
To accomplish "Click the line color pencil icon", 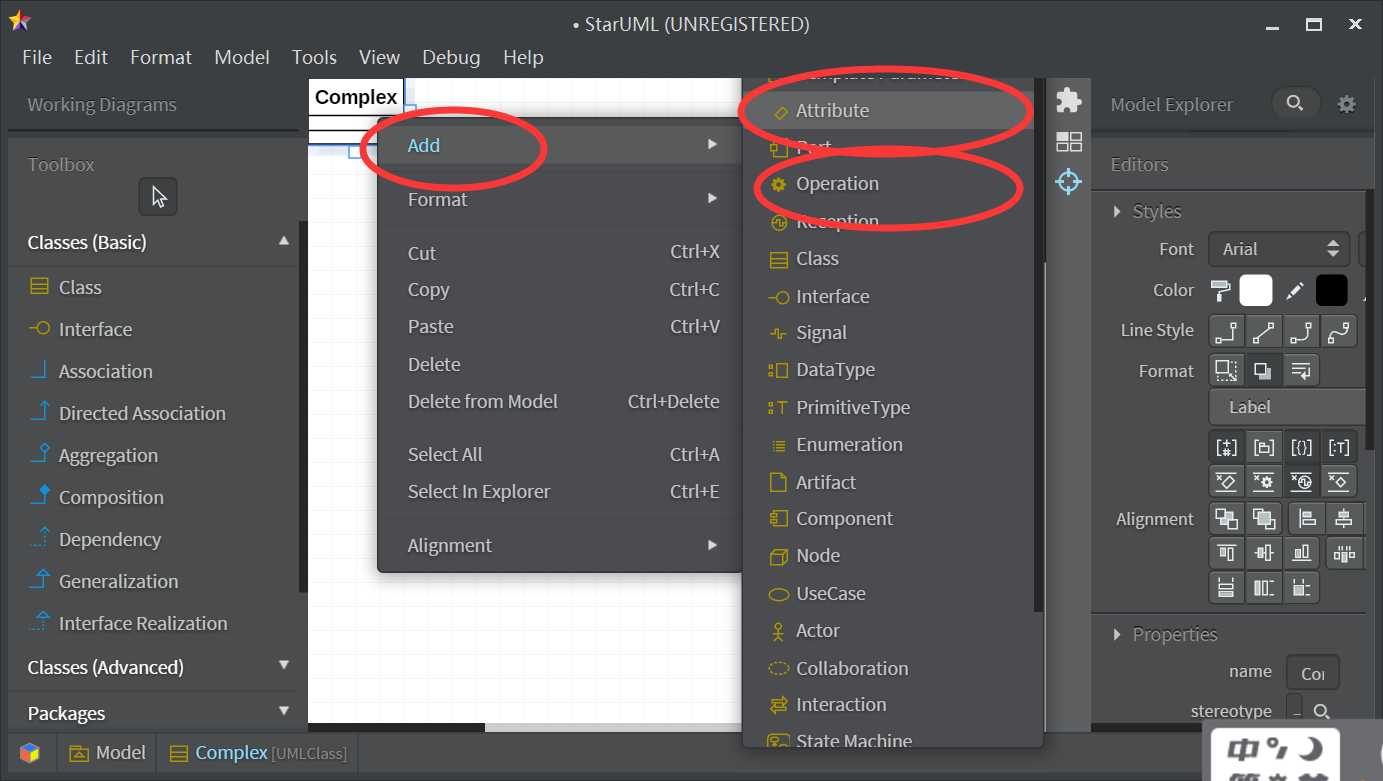I will 1295,291.
